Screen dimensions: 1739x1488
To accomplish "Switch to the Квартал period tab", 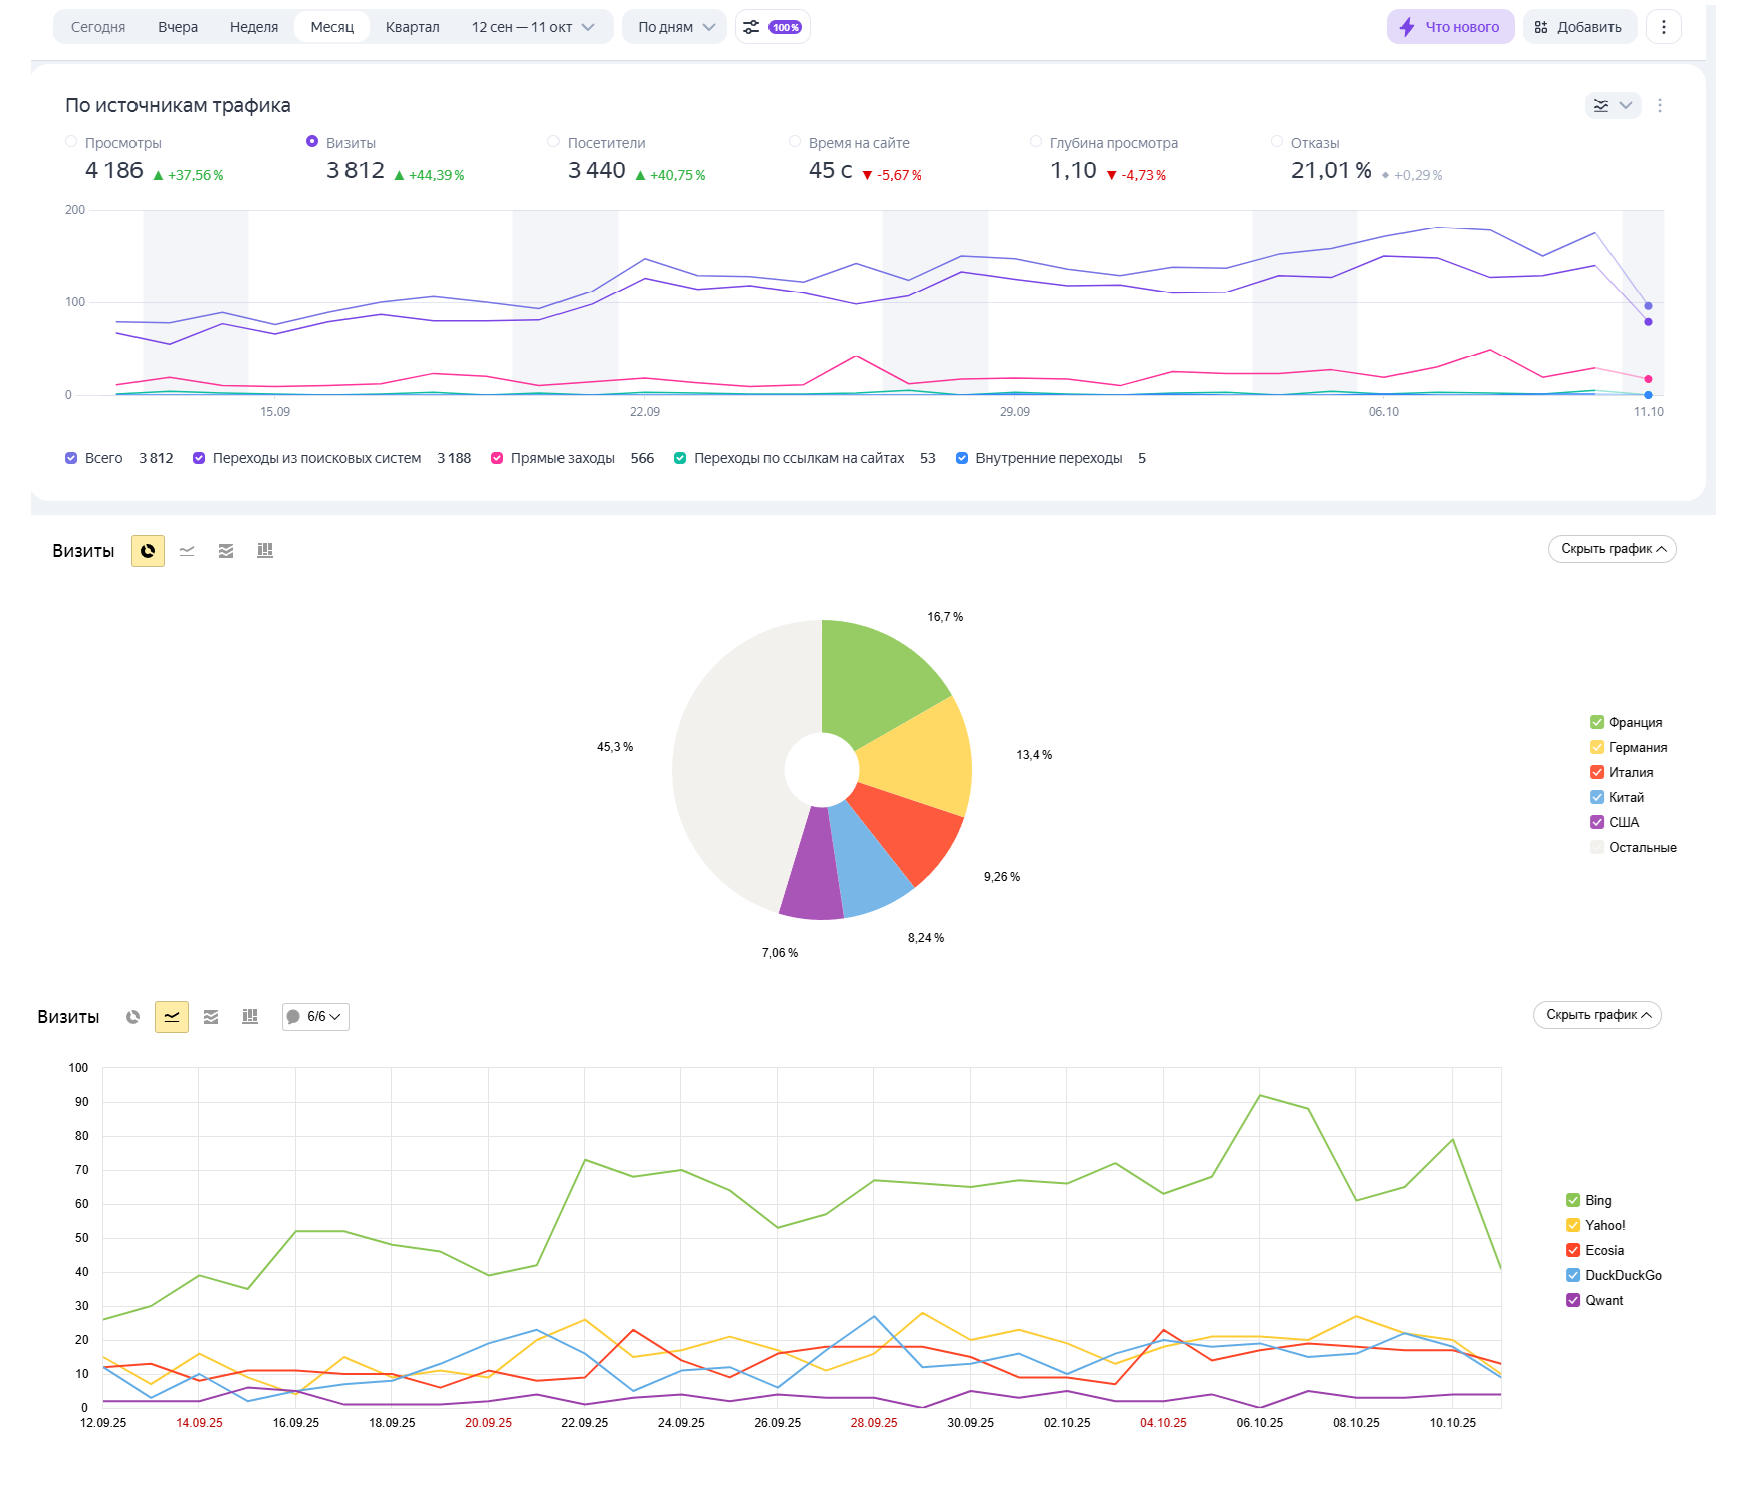I will point(412,27).
